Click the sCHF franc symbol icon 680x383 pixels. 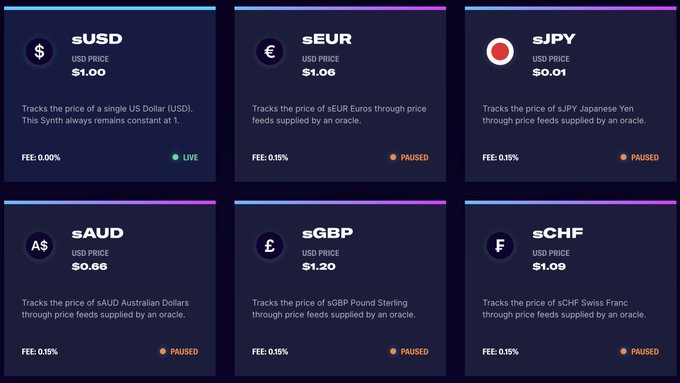pyautogui.click(x=500, y=246)
